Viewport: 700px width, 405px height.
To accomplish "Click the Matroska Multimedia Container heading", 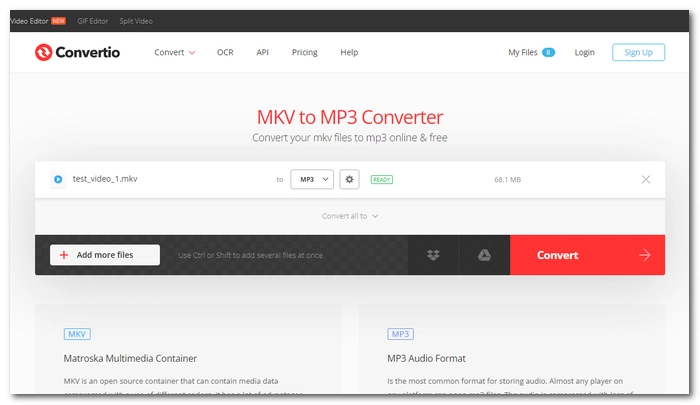I will pos(130,358).
